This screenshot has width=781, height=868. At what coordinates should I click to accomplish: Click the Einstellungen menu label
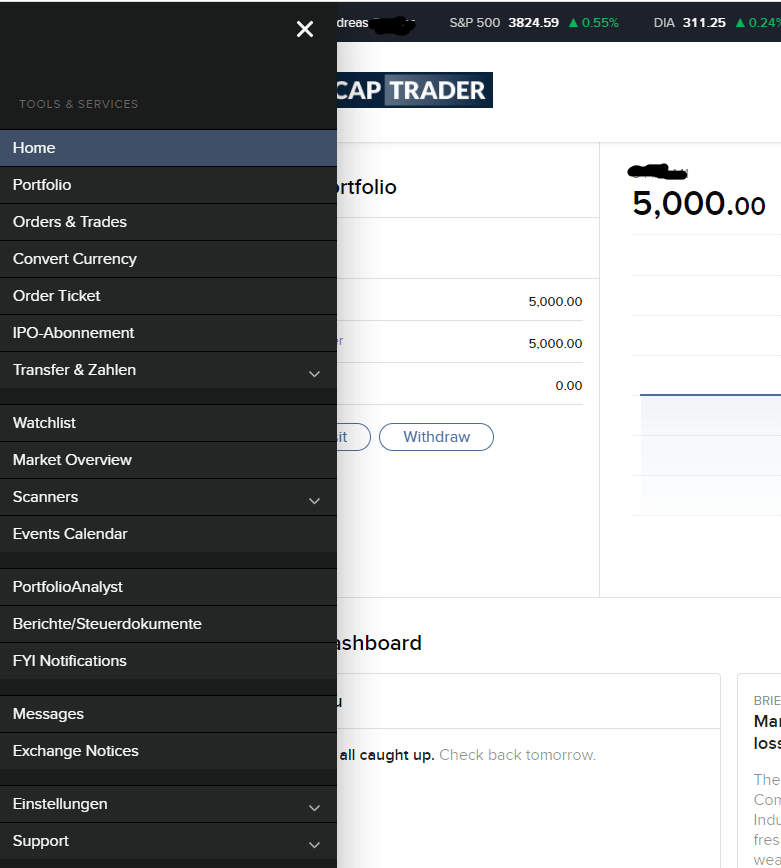click(60, 804)
